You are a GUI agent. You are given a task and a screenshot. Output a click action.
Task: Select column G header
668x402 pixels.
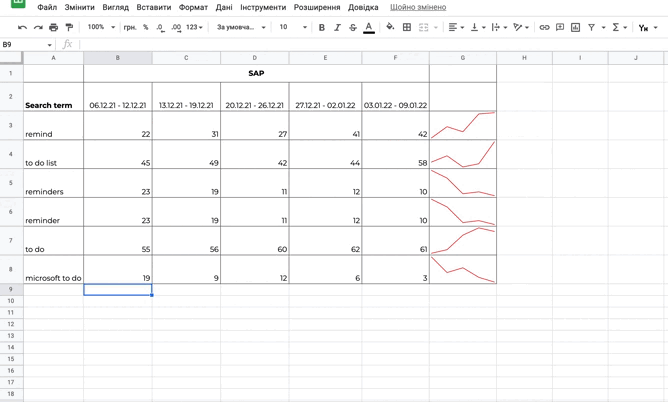click(463, 58)
